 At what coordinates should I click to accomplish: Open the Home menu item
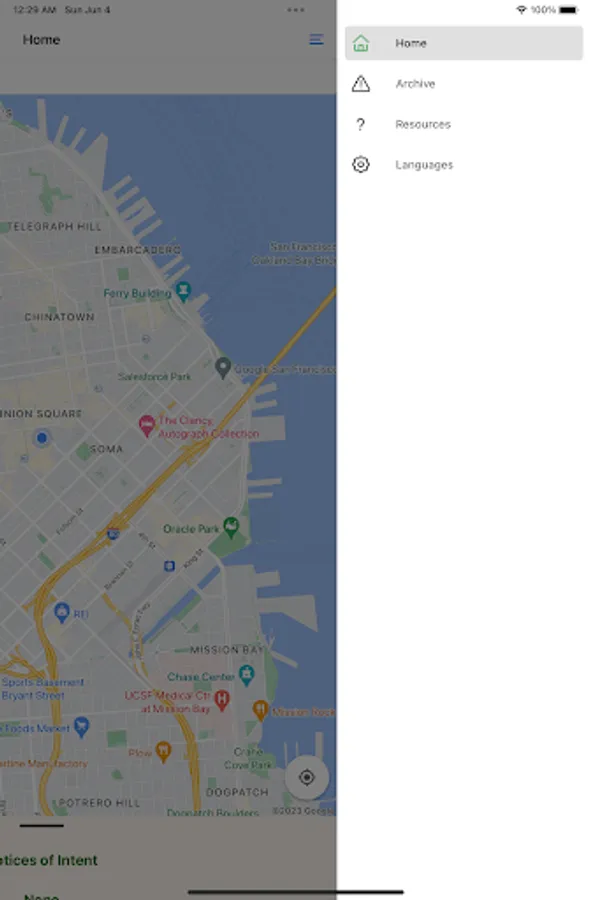(x=464, y=43)
